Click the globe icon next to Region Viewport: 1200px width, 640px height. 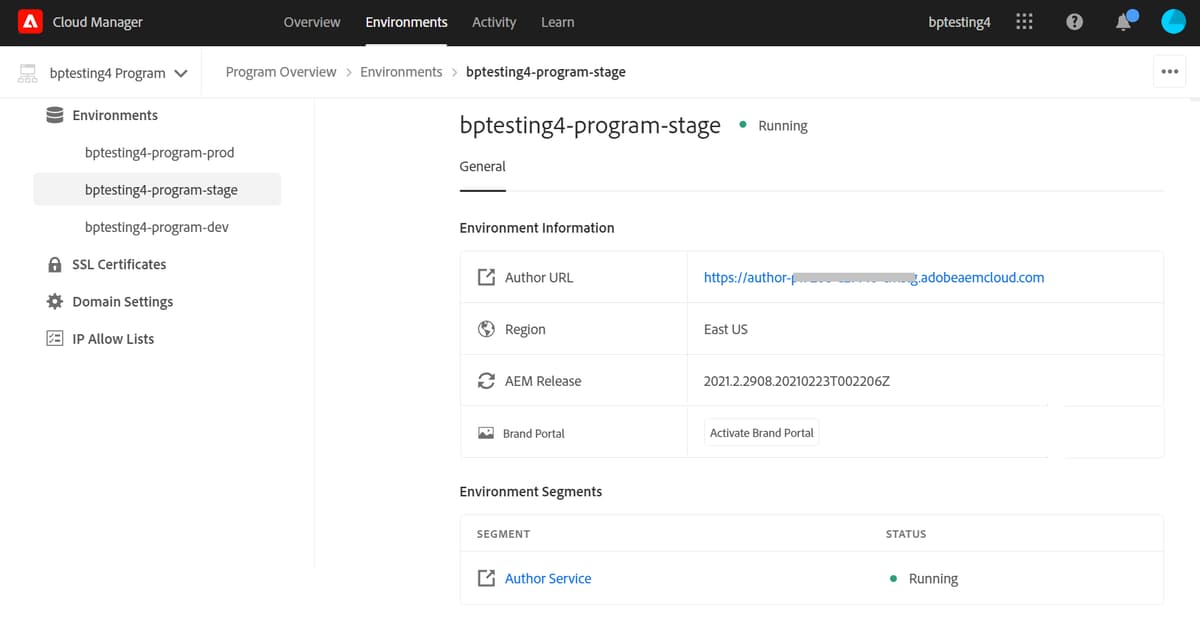click(486, 328)
